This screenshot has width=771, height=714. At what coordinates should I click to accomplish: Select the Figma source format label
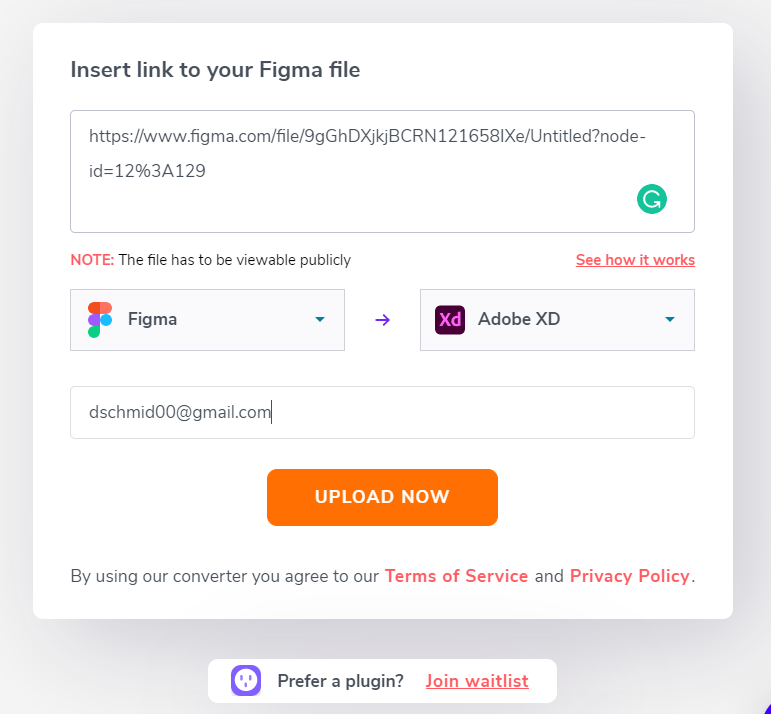pos(153,320)
